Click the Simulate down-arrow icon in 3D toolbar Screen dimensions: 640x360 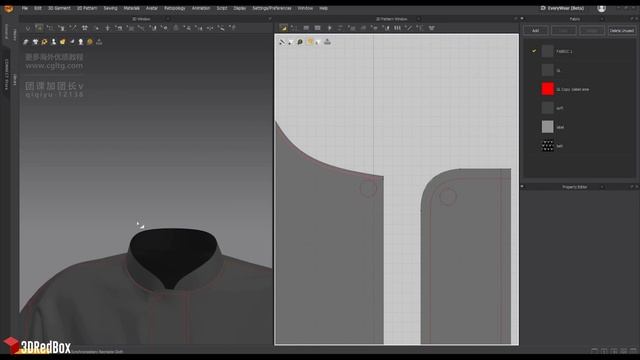(x=28, y=28)
